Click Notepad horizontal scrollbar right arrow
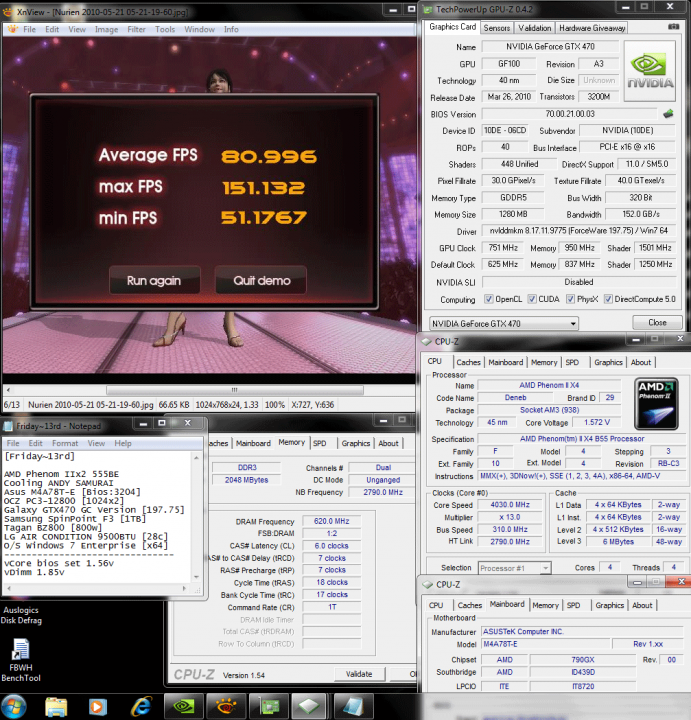The image size is (691, 720). (x=185, y=588)
